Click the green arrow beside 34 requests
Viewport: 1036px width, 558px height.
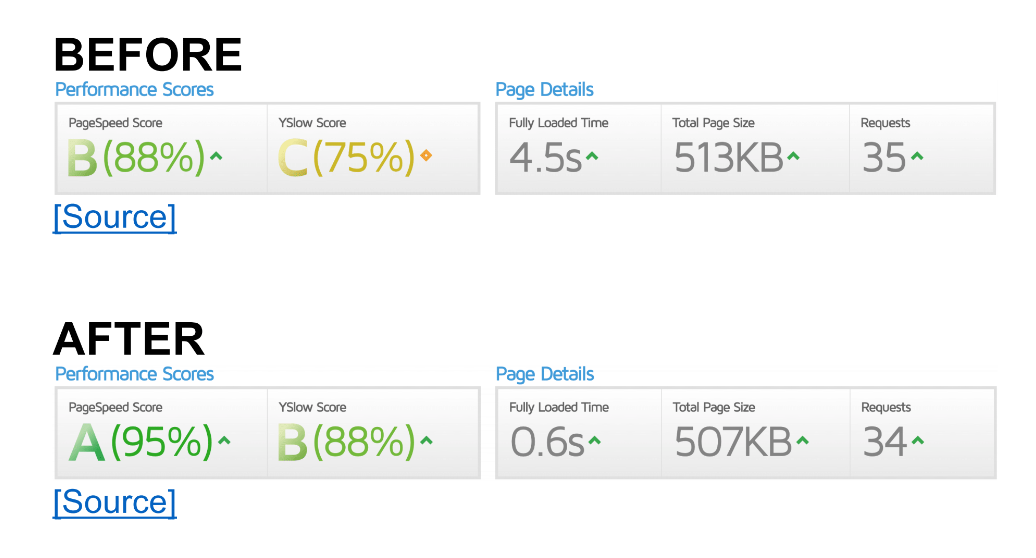tap(918, 440)
